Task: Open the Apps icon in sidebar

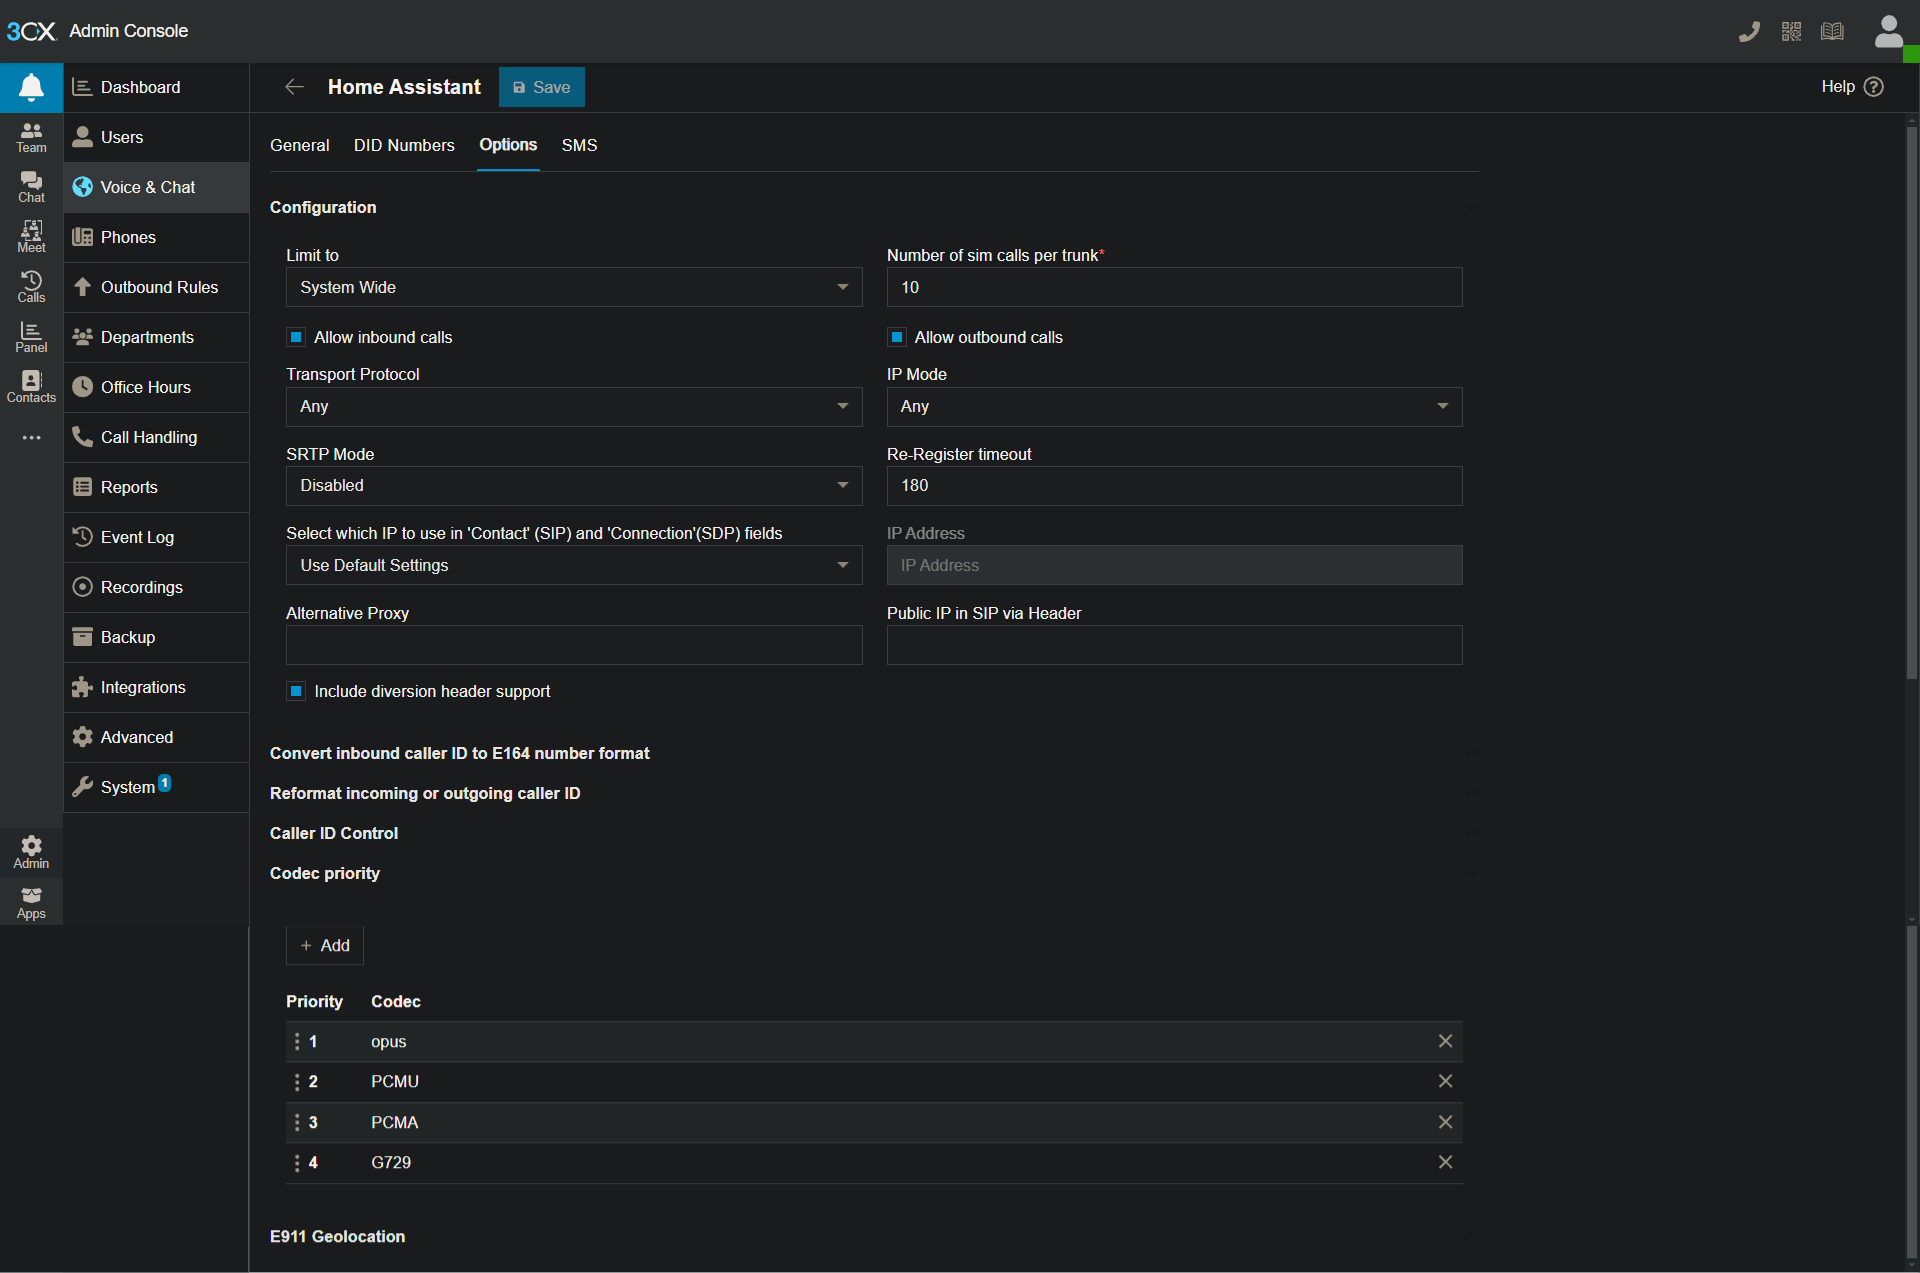Action: (31, 903)
